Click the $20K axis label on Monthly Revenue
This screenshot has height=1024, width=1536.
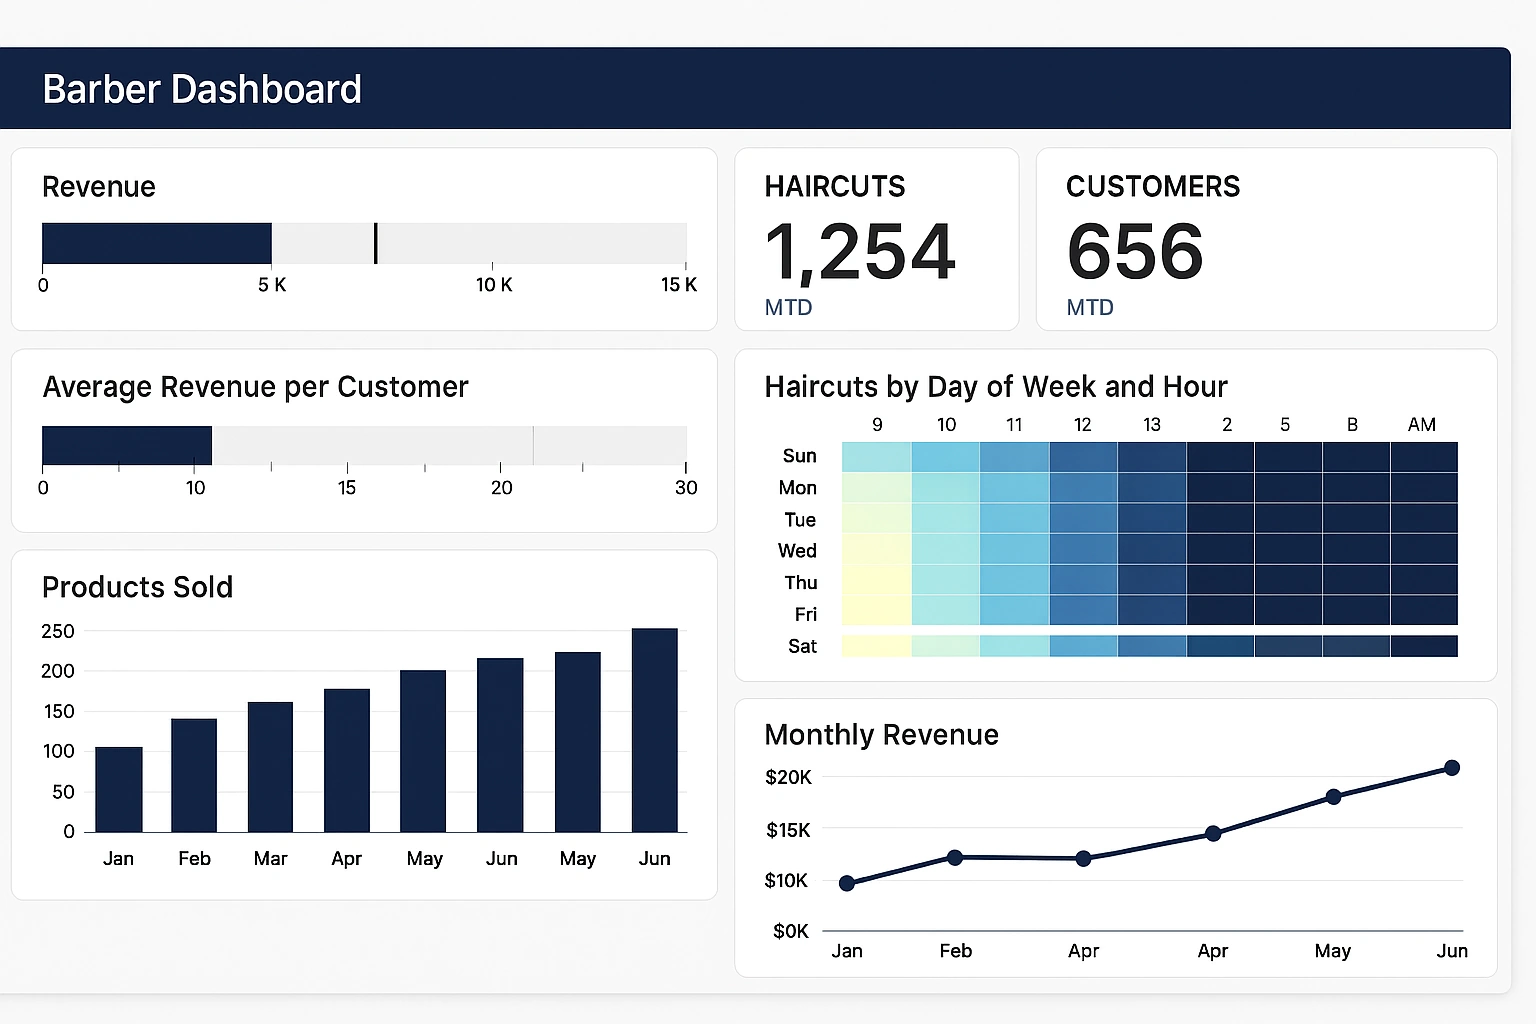pos(789,777)
